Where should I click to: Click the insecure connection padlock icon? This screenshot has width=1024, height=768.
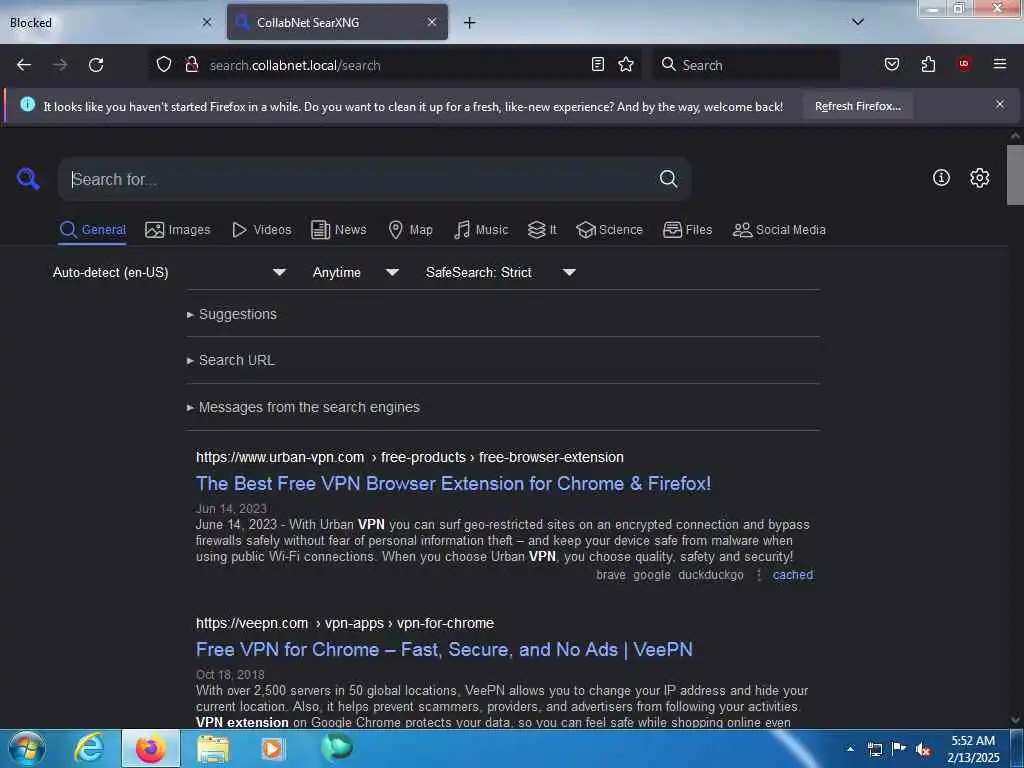coord(191,65)
